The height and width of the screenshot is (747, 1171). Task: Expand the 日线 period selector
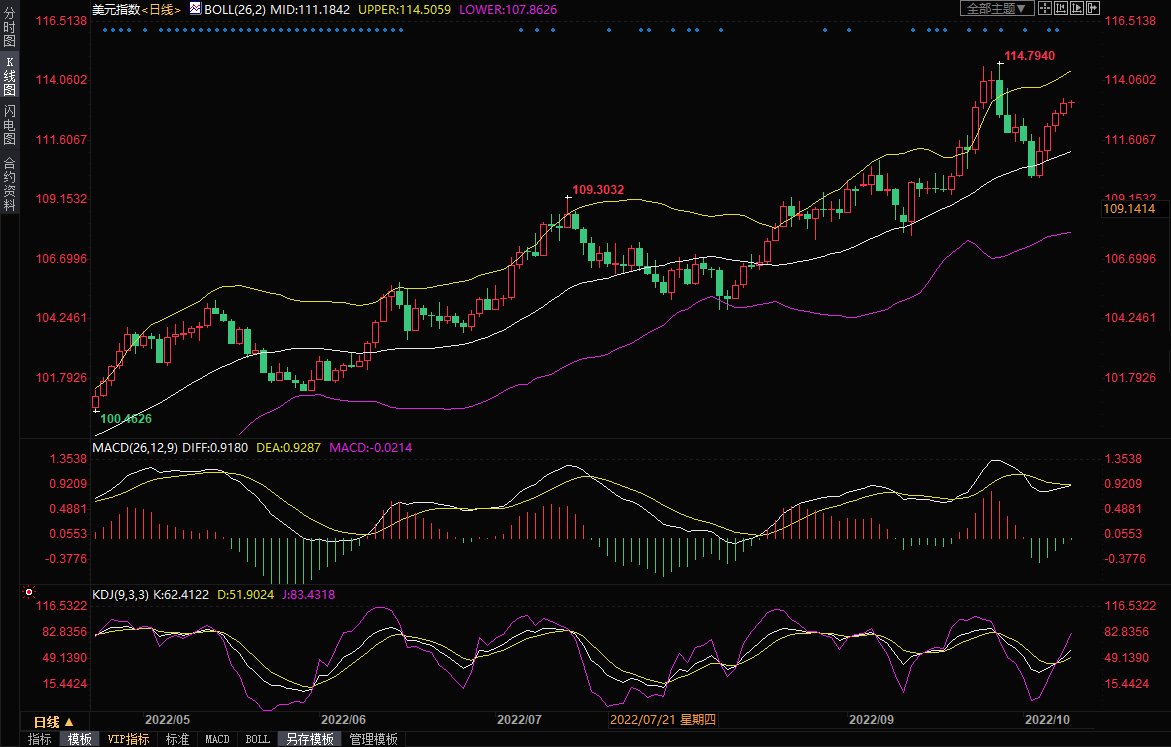tap(53, 721)
